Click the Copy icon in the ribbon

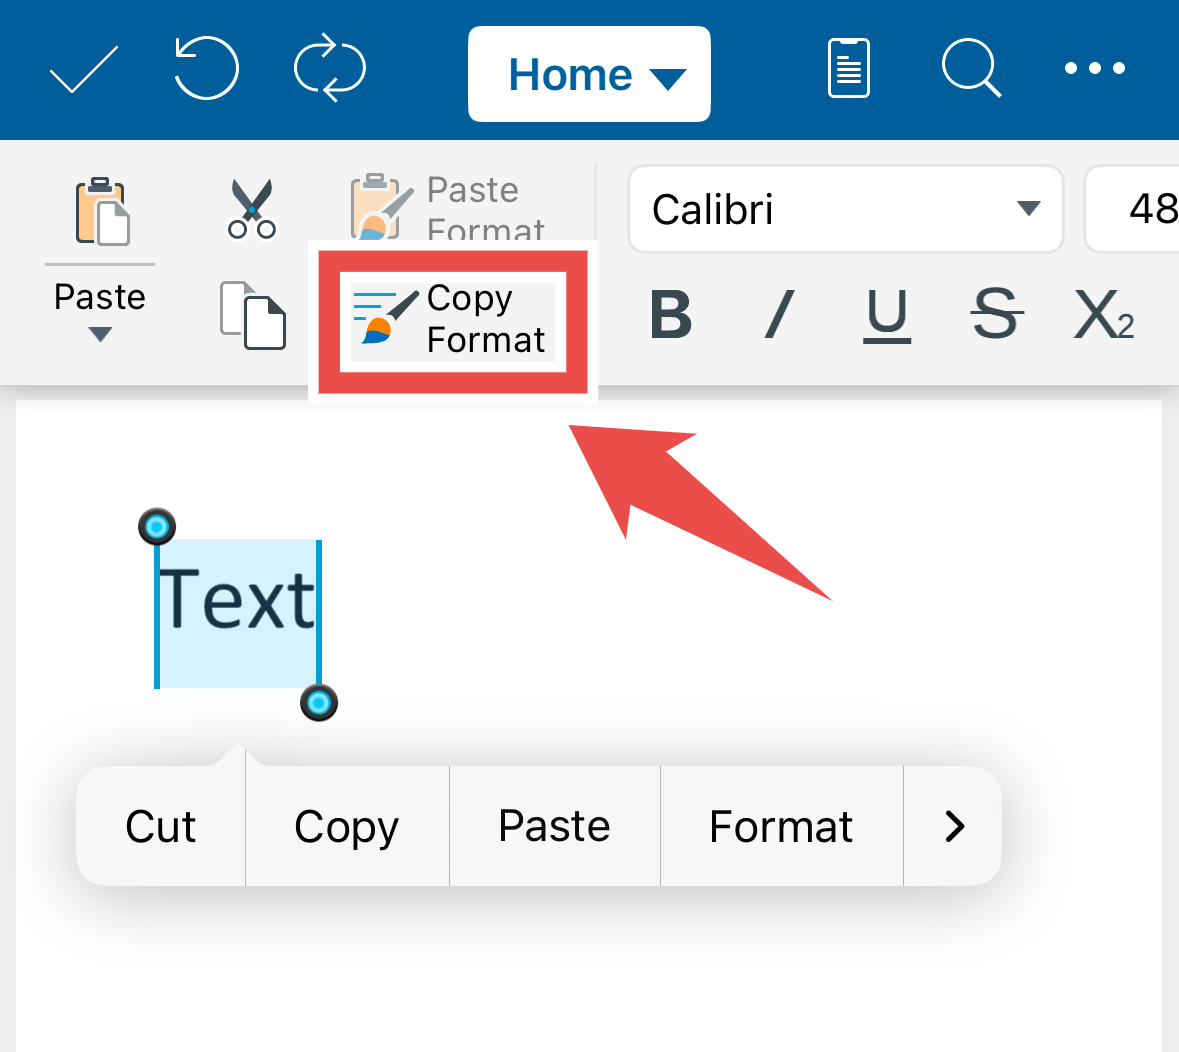[251, 315]
